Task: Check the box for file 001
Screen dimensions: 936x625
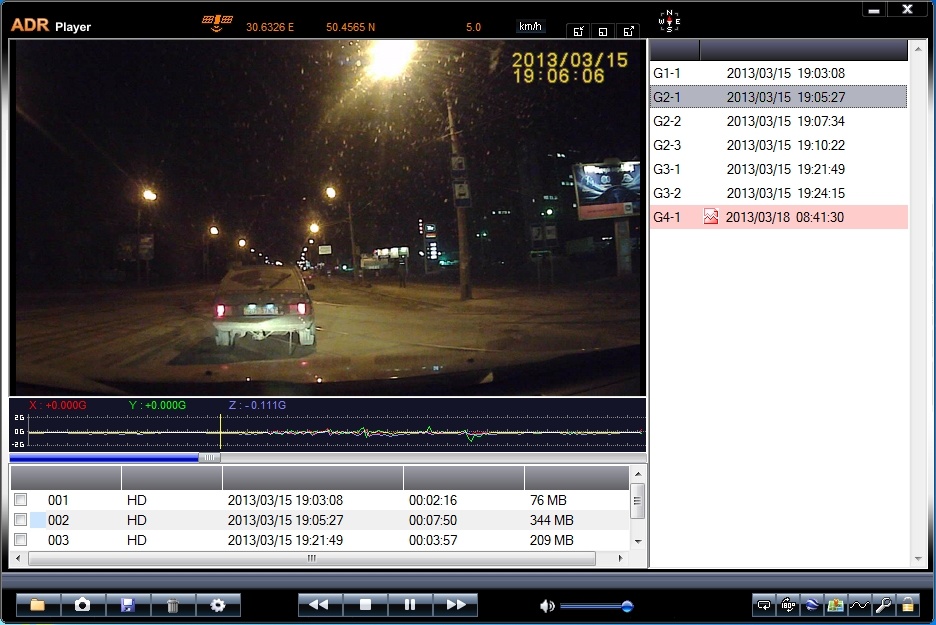Action: (20, 500)
